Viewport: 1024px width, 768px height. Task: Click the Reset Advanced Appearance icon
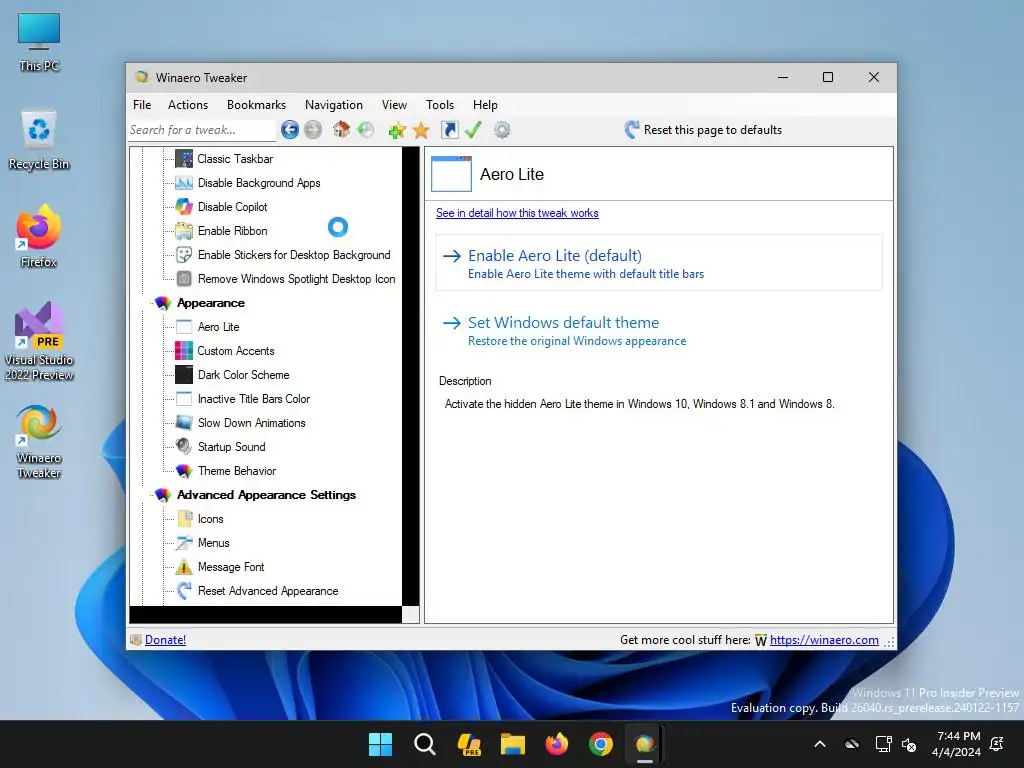(x=184, y=591)
